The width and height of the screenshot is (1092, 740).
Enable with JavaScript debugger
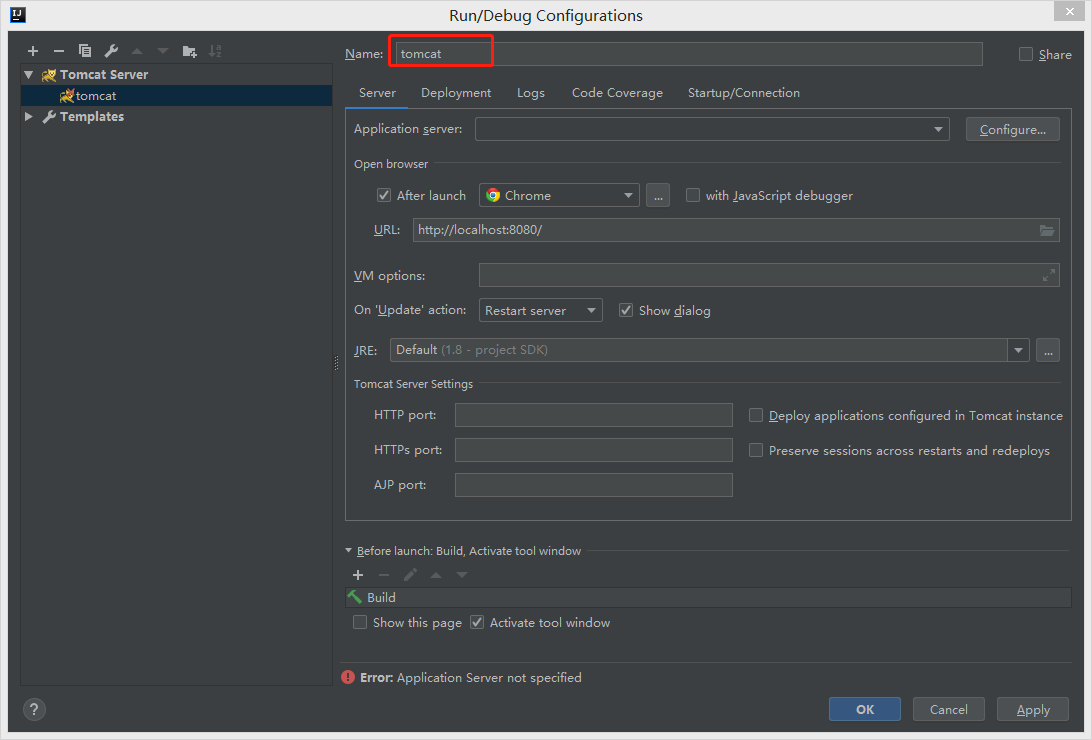pos(693,196)
